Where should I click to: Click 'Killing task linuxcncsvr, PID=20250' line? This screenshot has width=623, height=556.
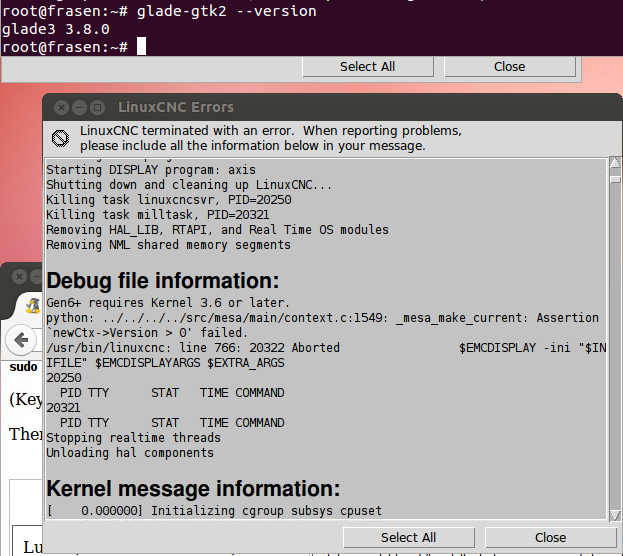click(169, 200)
